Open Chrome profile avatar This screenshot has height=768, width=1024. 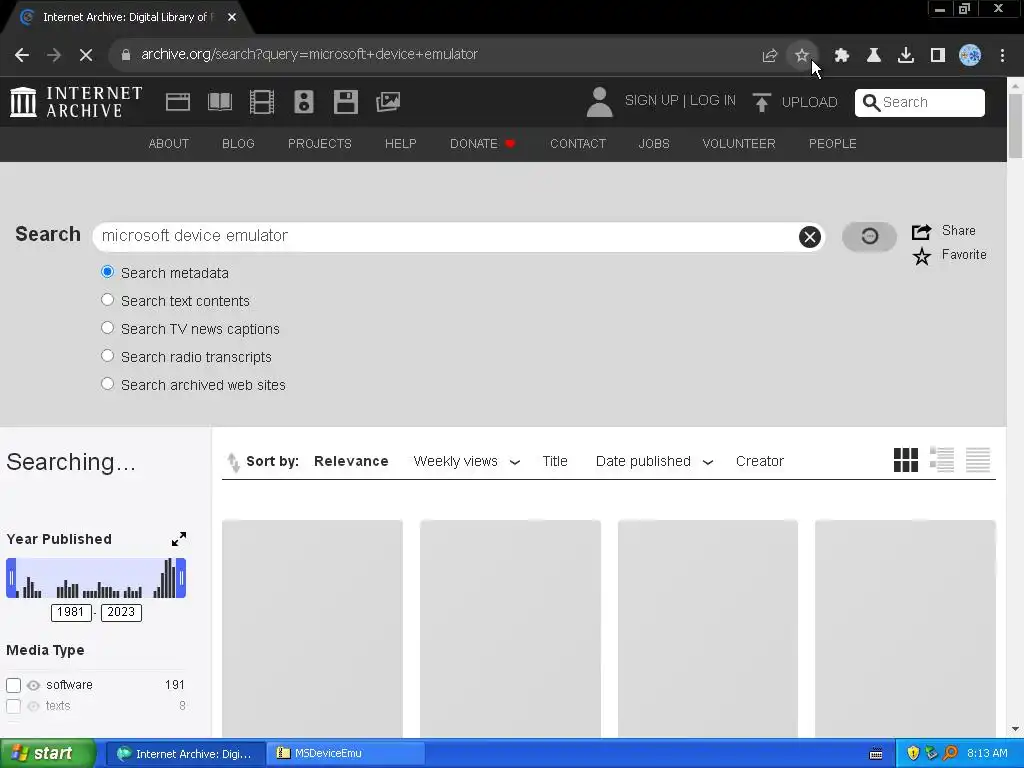pos(970,55)
